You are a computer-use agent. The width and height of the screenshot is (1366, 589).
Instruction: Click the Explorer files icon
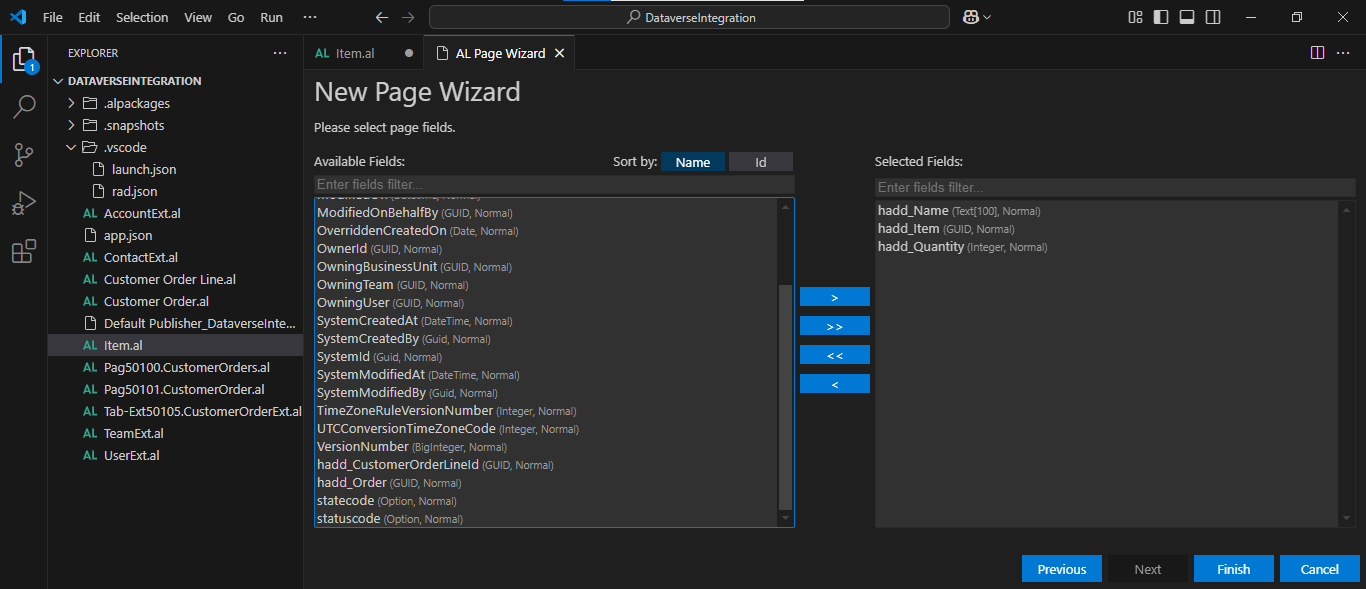(23, 59)
